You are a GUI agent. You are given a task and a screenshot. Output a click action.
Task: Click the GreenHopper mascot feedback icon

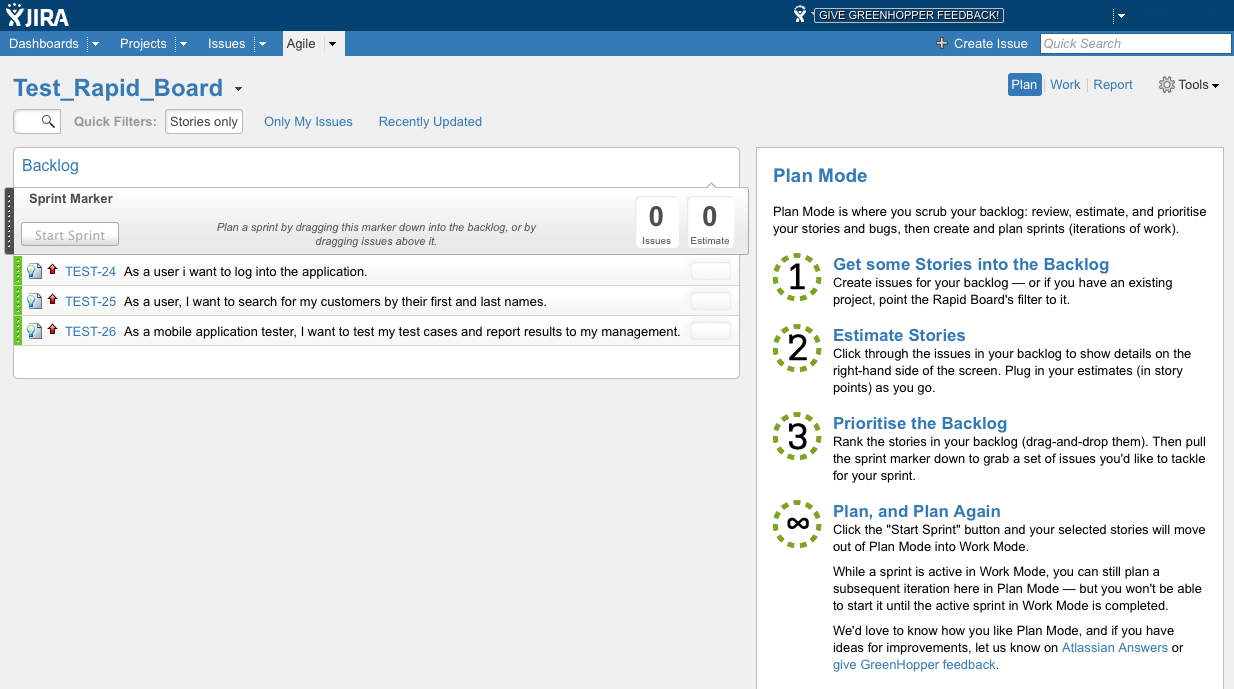click(800, 14)
